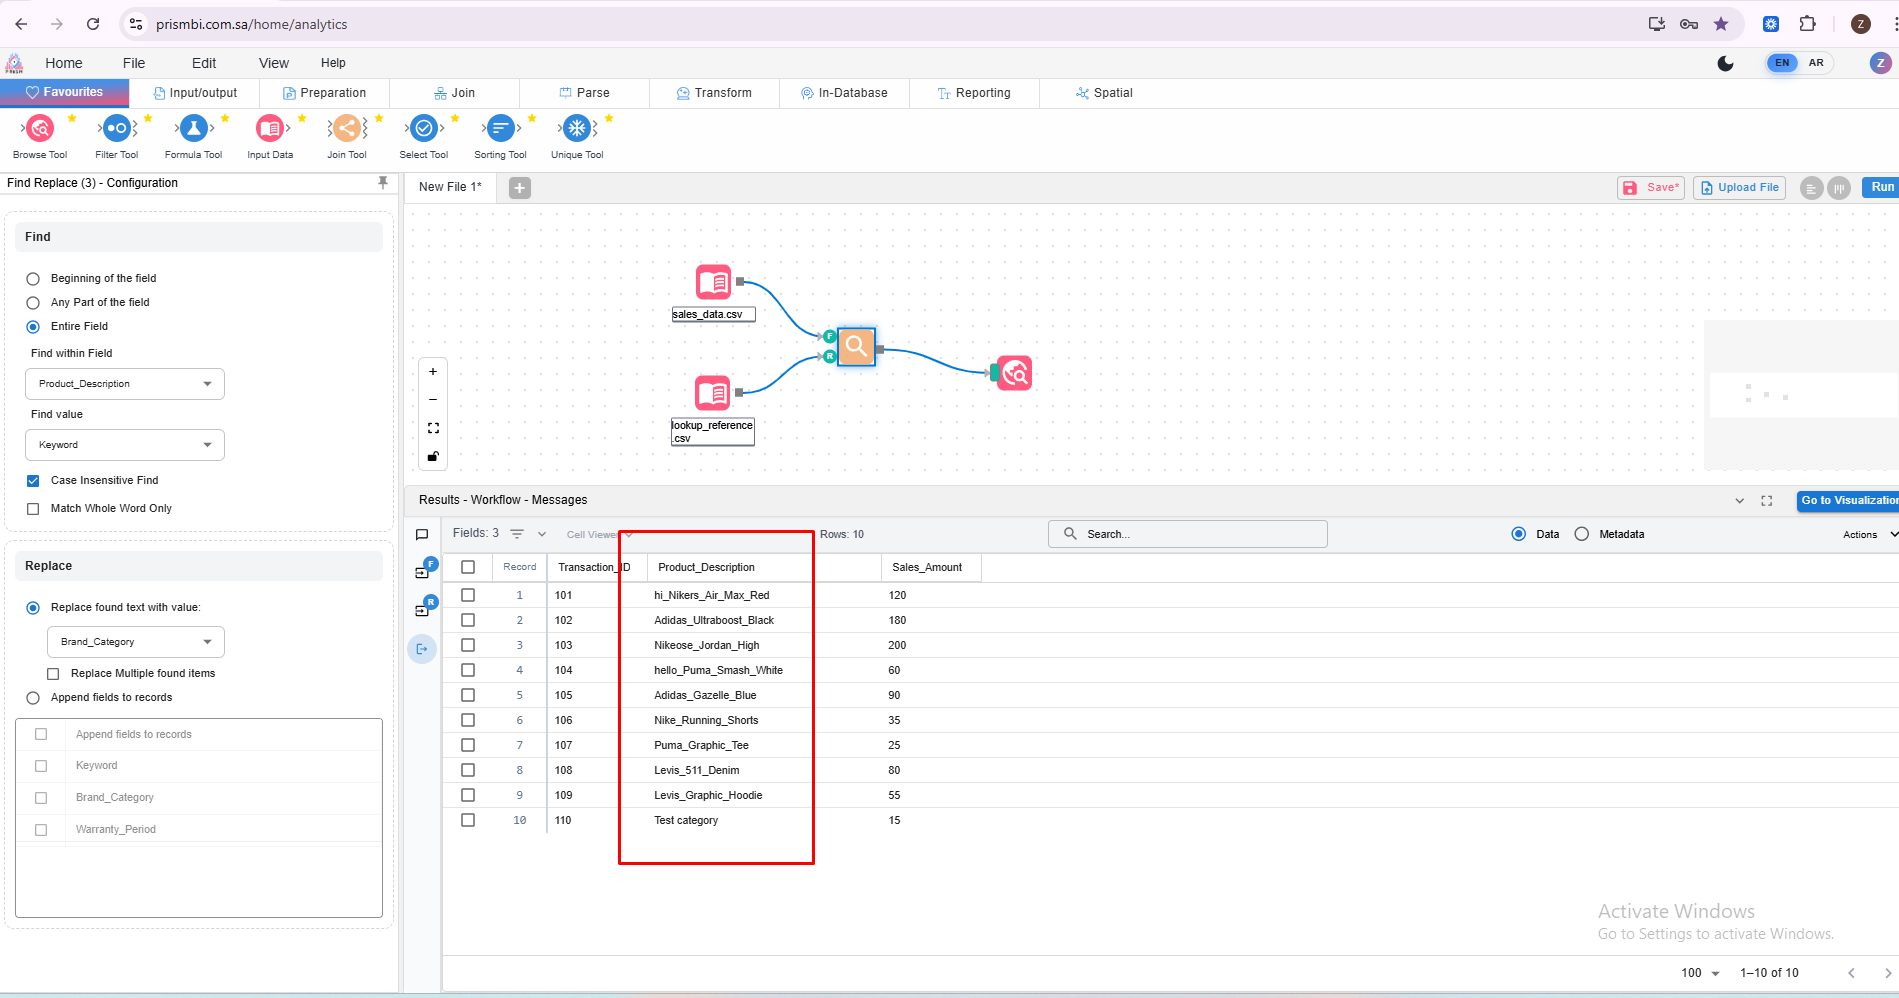Select Any Part of the field option
Image resolution: width=1899 pixels, height=998 pixels.
point(33,303)
